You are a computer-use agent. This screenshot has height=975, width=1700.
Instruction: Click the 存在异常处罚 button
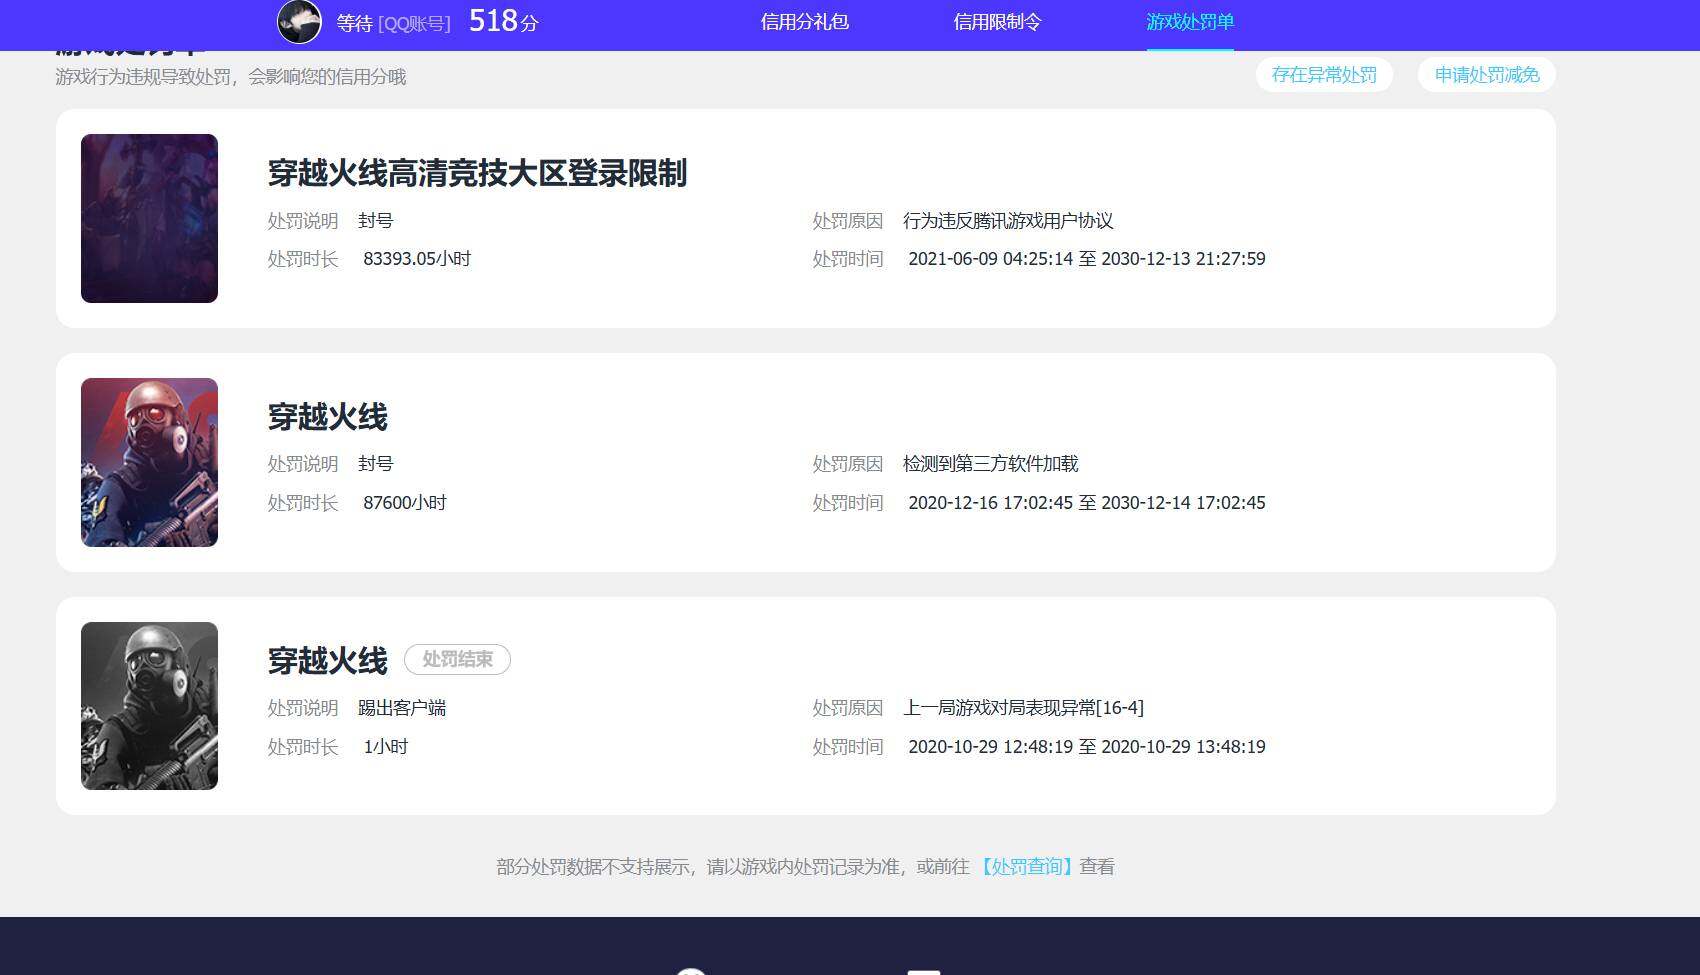pos(1324,75)
